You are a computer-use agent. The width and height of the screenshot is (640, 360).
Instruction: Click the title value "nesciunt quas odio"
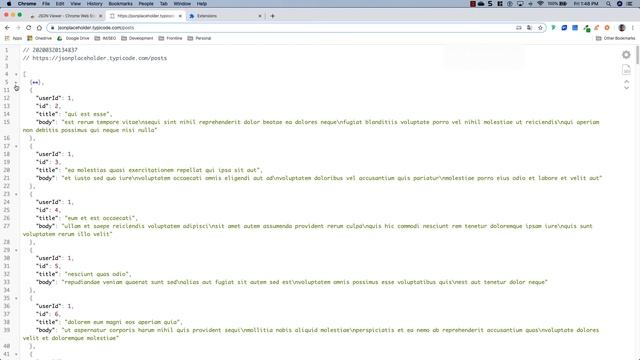click(97, 274)
